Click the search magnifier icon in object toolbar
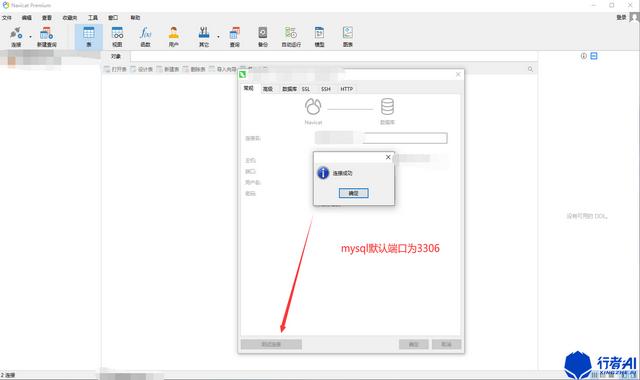Viewport: 640px width, 380px height. [530, 69]
